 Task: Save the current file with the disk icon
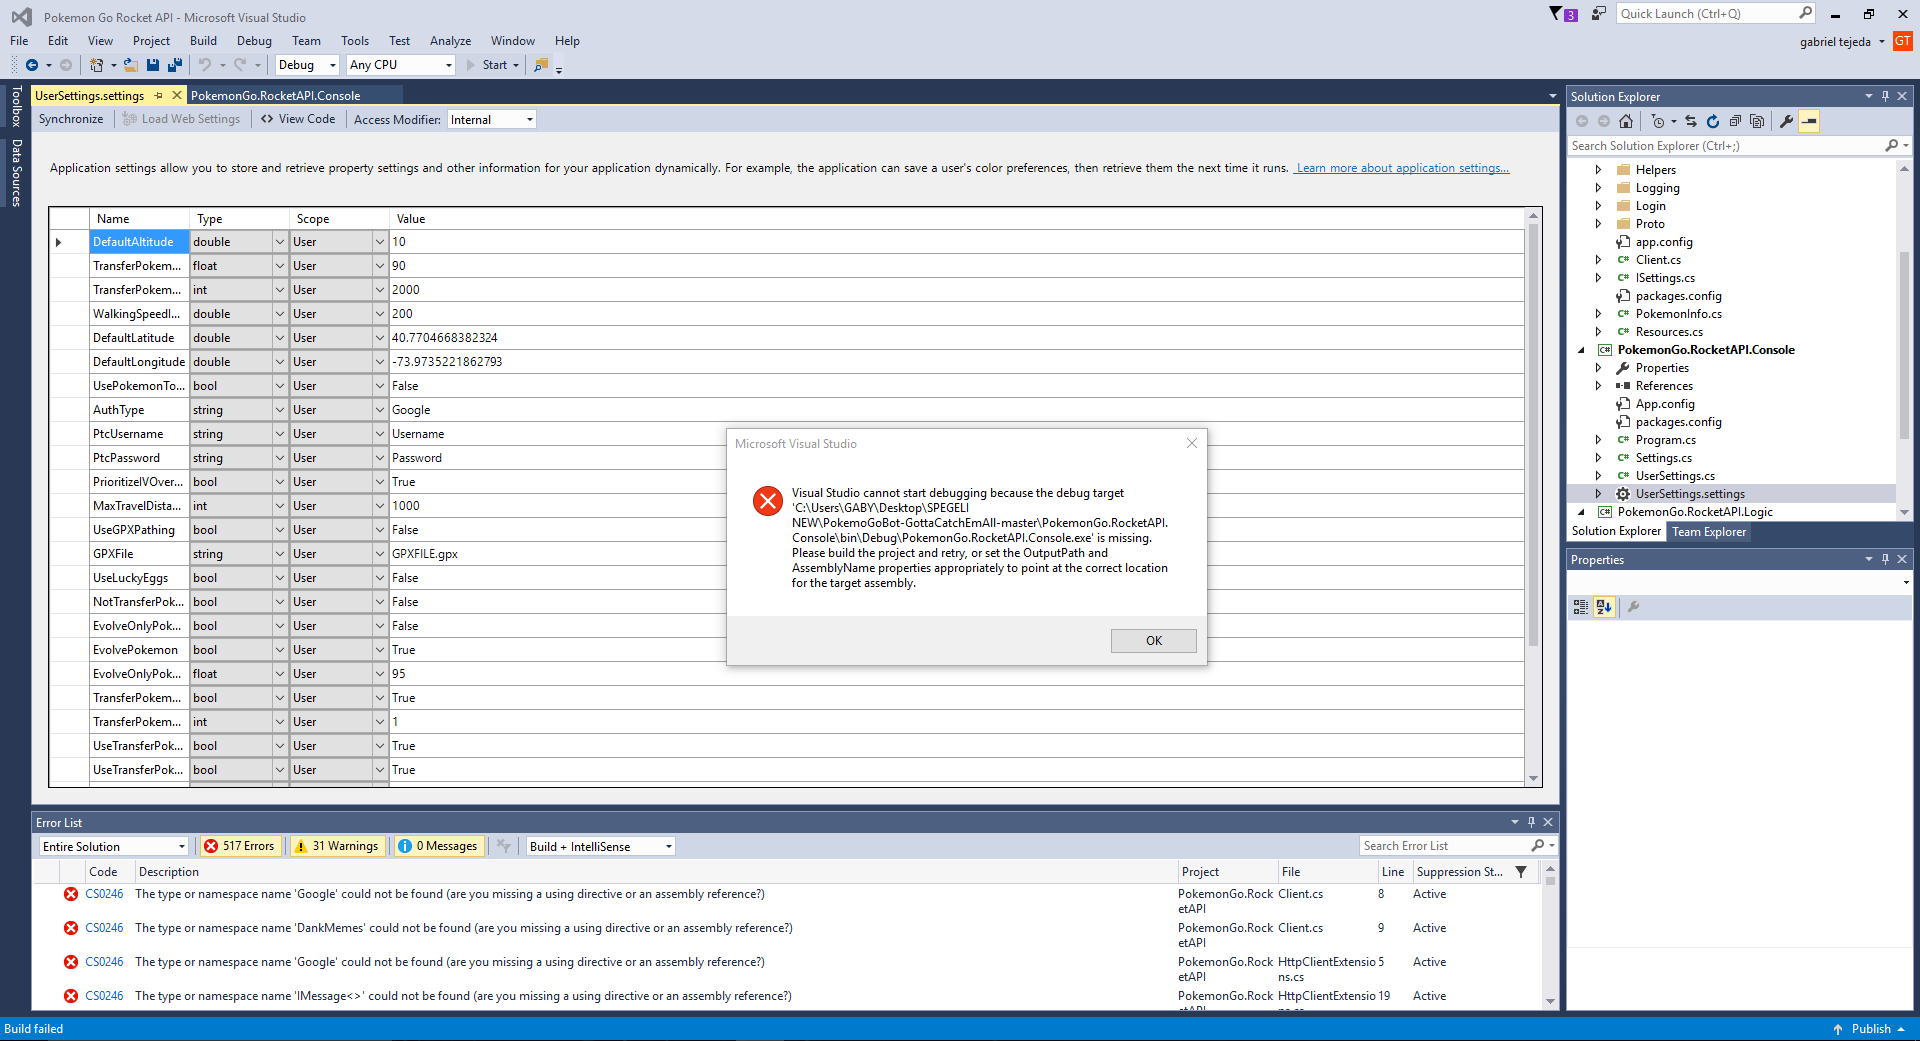[x=153, y=65]
